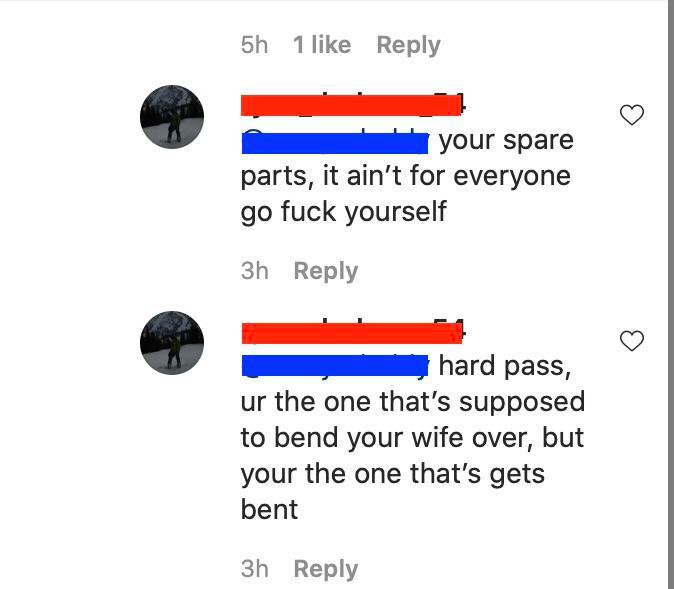Like the "your spare parts" comment heart
This screenshot has width=674, height=589.
coord(631,115)
